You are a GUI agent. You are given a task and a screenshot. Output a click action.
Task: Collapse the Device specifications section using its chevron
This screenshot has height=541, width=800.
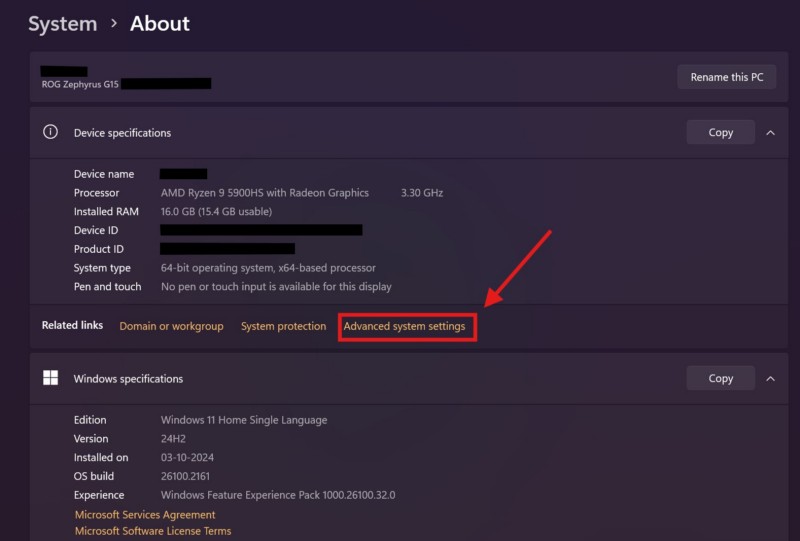[x=771, y=132]
